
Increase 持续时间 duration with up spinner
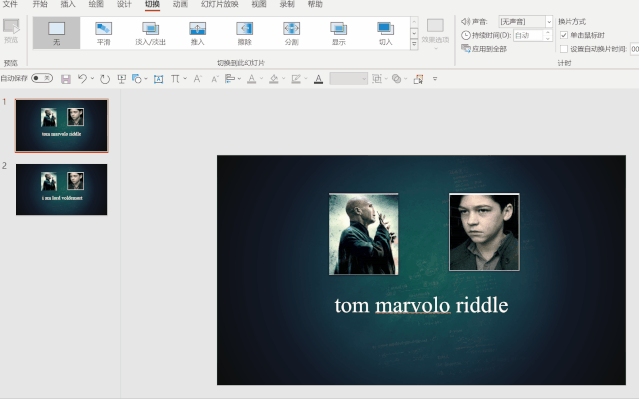click(x=548, y=32)
